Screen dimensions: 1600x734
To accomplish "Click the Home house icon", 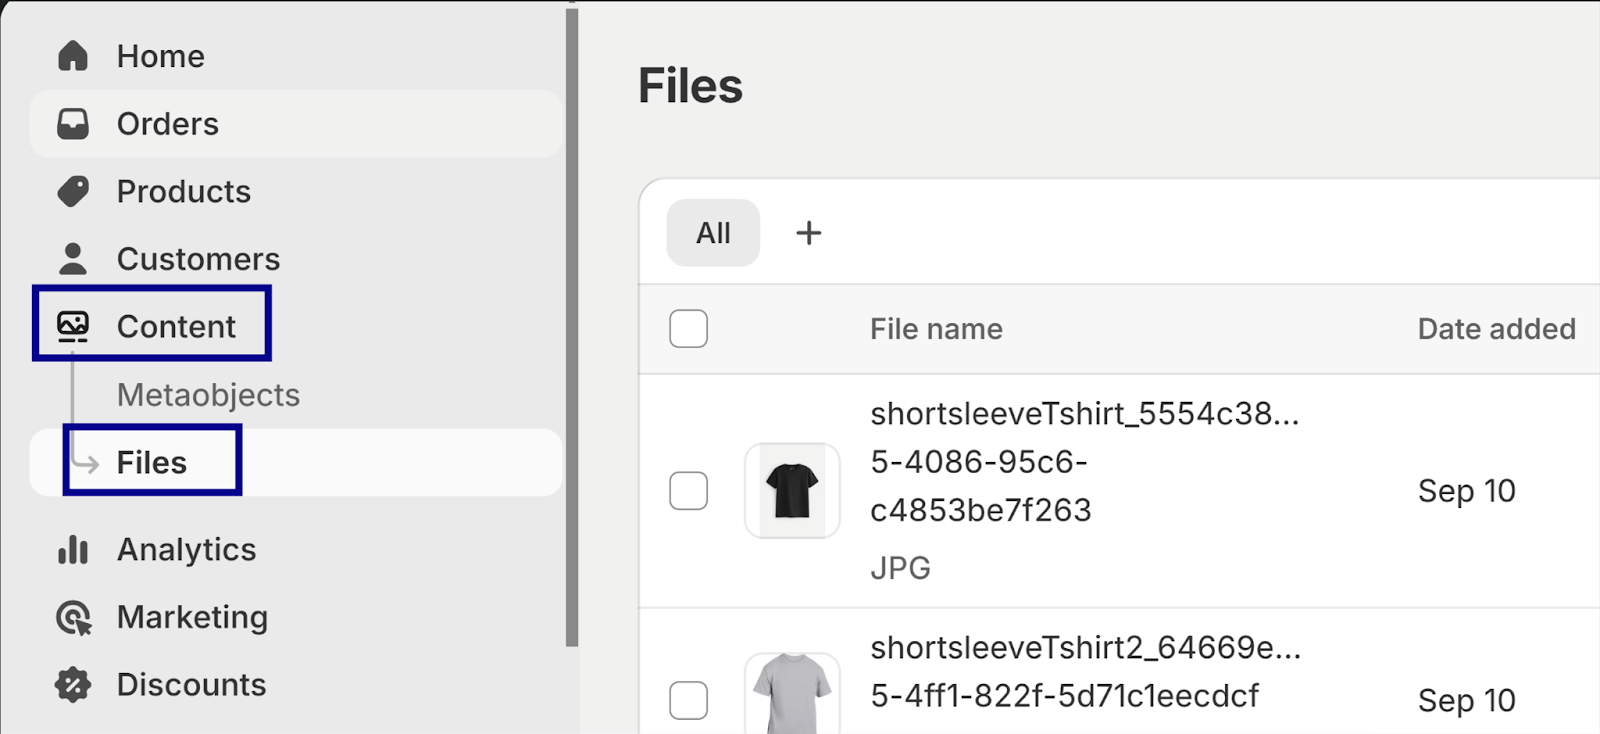I will [x=73, y=56].
